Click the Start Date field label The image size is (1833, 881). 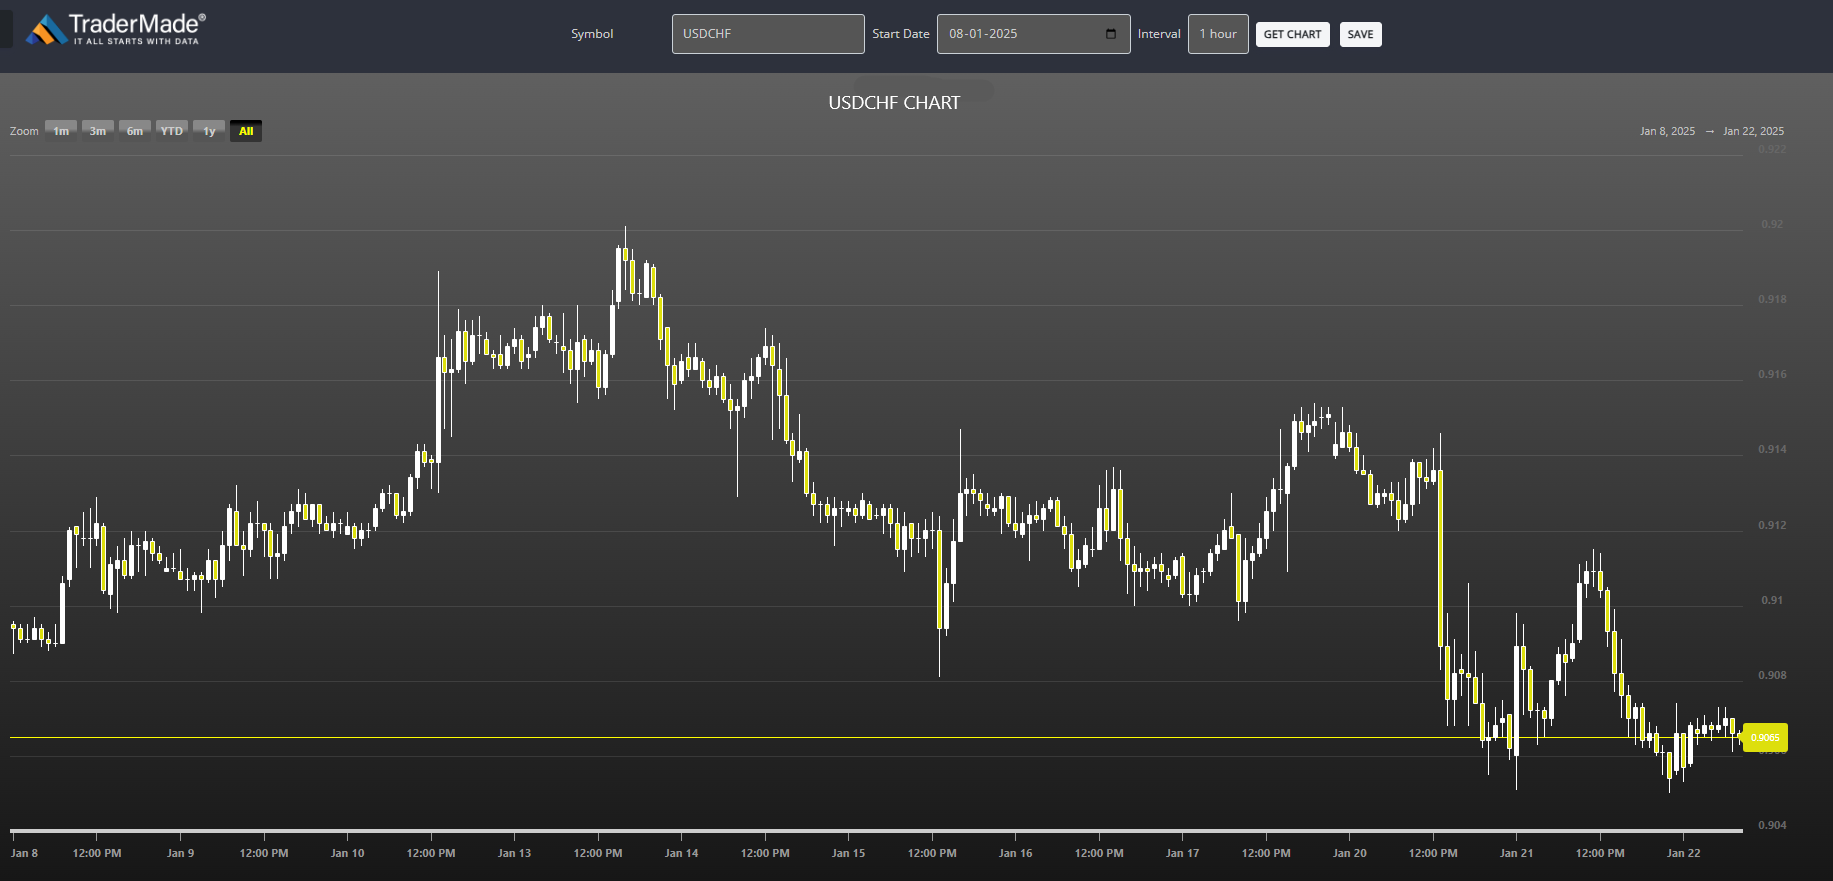coord(901,34)
